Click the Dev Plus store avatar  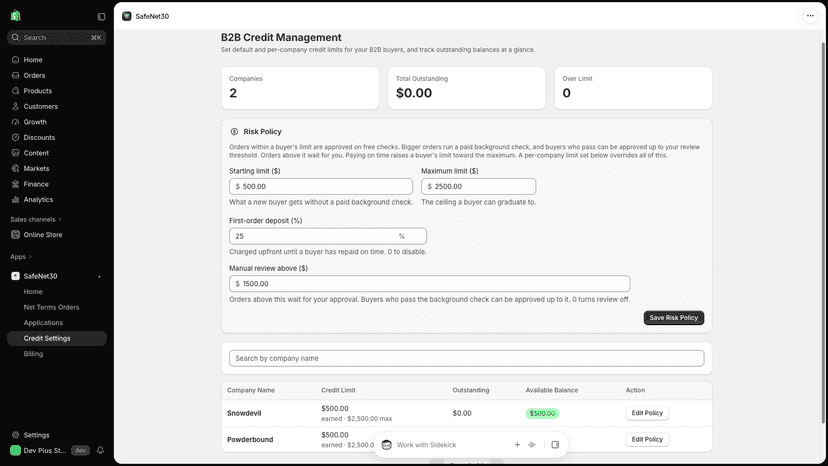(15, 451)
